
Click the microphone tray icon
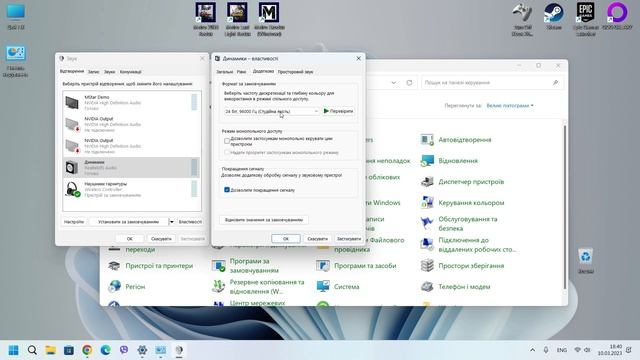point(546,350)
